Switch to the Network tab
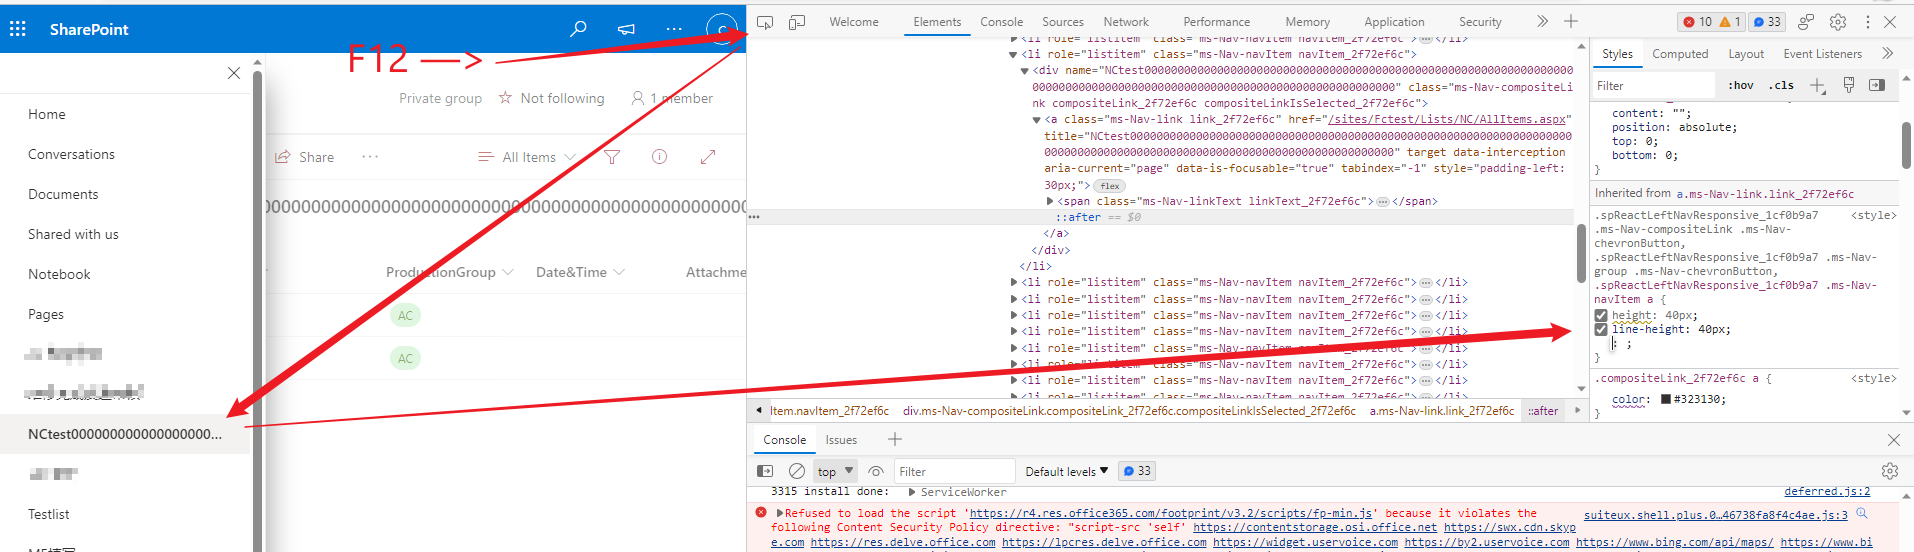 (x=1126, y=22)
